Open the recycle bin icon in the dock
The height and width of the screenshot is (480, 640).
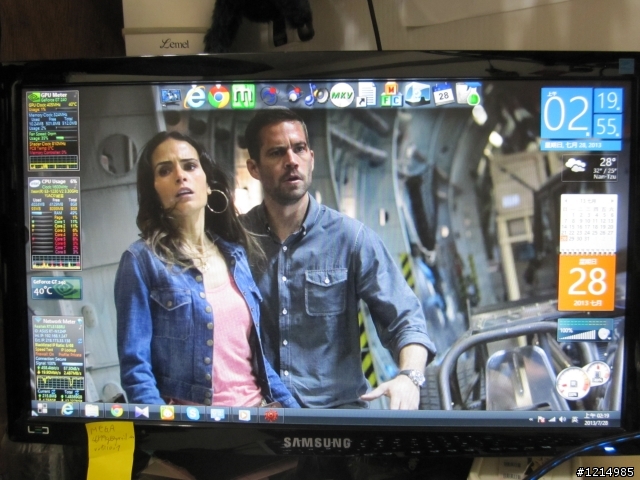468,94
